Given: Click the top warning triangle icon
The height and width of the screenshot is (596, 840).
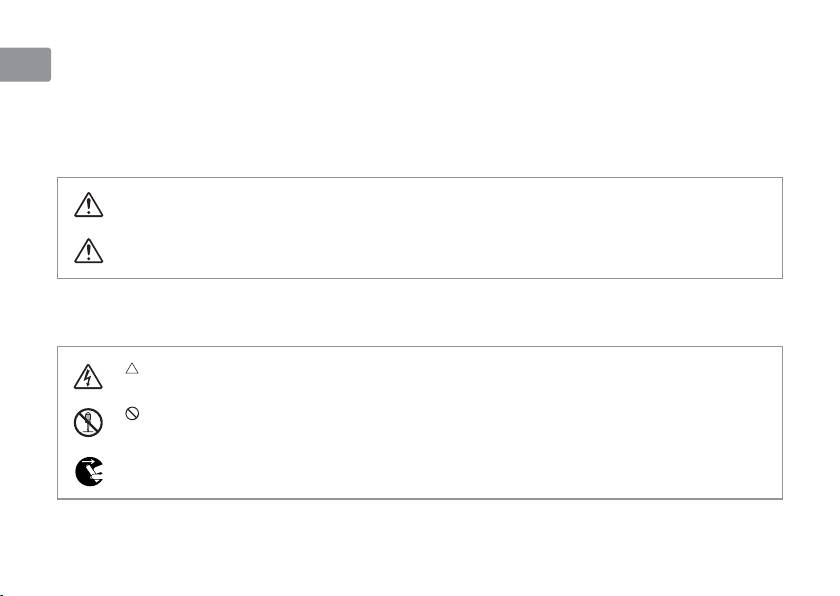Looking at the screenshot, I should 88,206.
